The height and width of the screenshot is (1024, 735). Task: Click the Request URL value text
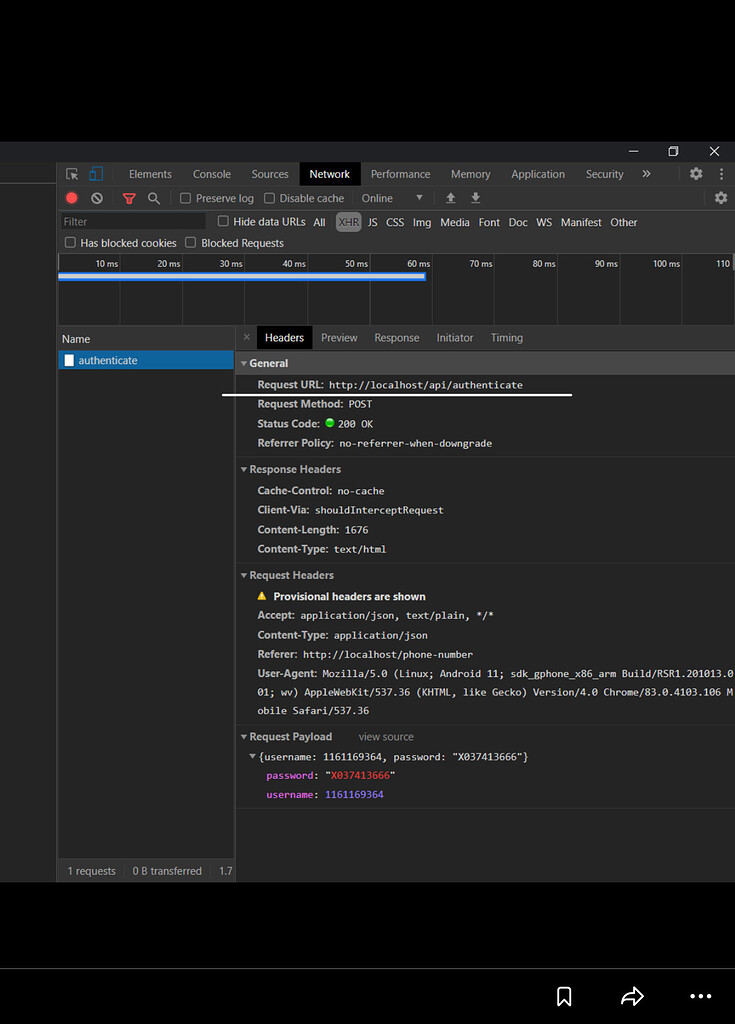[425, 385]
